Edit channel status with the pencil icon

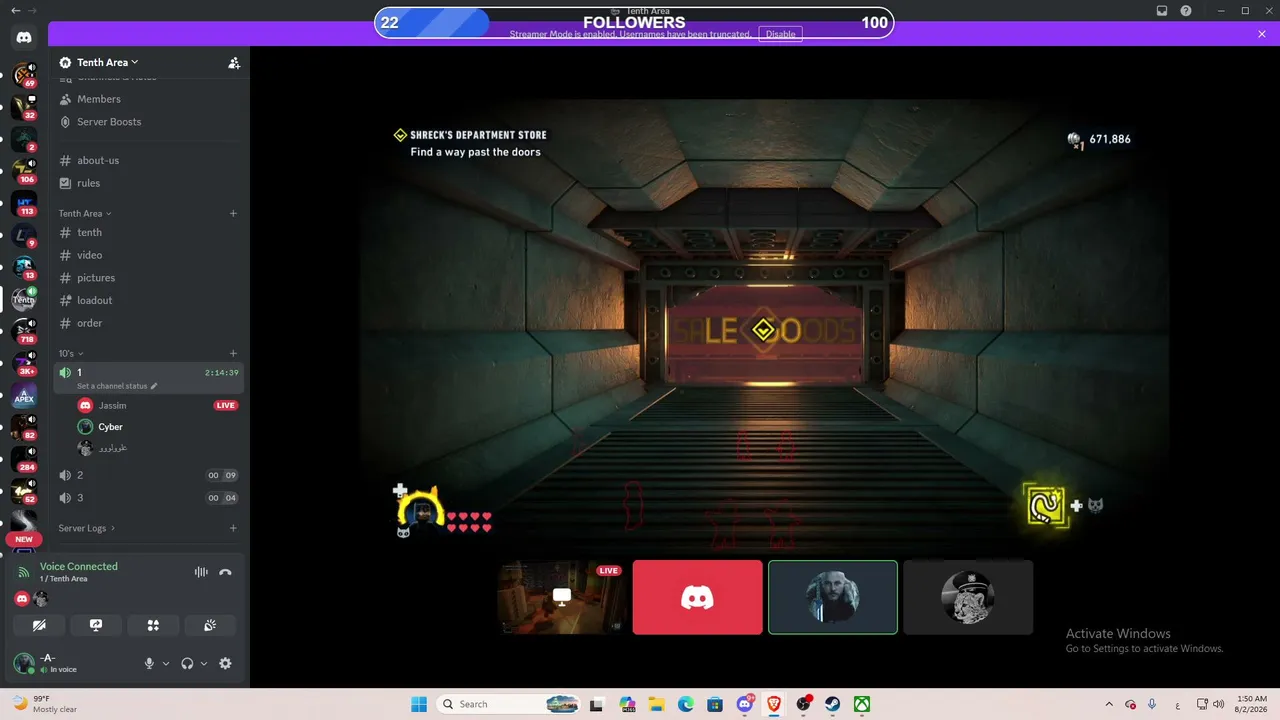[x=154, y=386]
